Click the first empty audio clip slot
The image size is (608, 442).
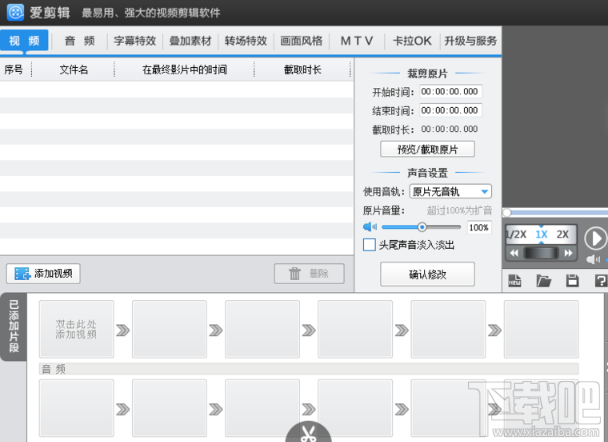pyautogui.click(x=76, y=408)
